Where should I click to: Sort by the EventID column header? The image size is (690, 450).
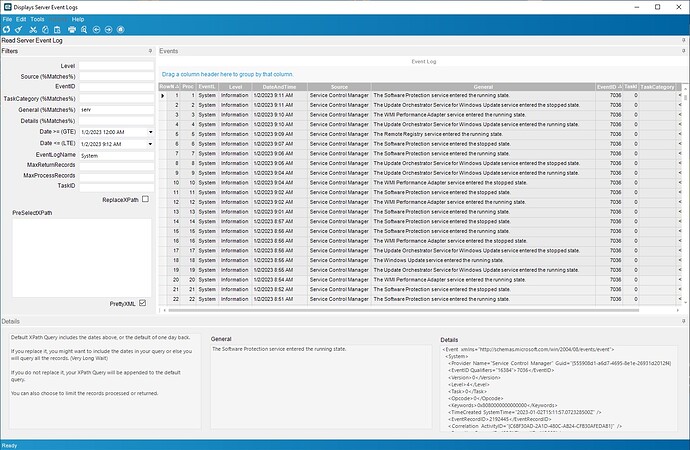pos(609,87)
